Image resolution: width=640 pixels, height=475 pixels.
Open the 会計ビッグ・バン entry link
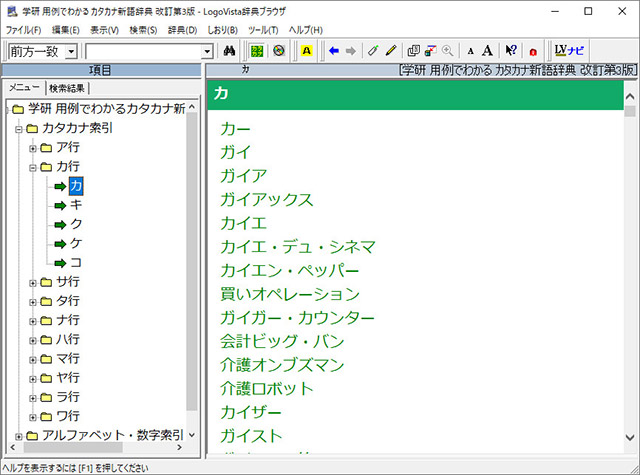point(282,342)
